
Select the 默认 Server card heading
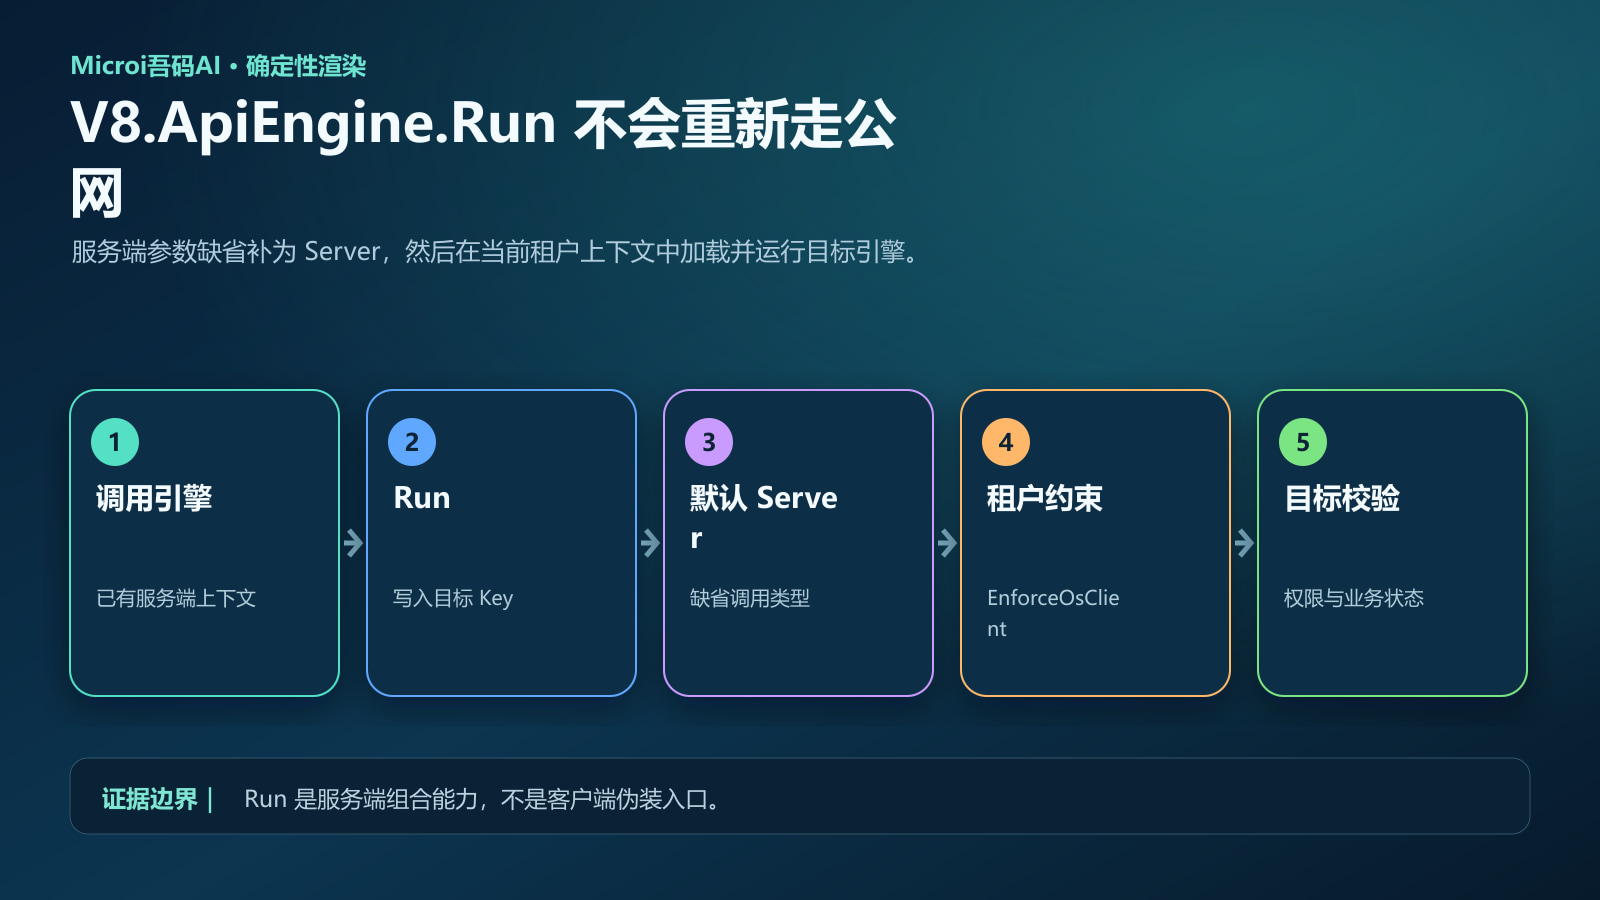764,517
